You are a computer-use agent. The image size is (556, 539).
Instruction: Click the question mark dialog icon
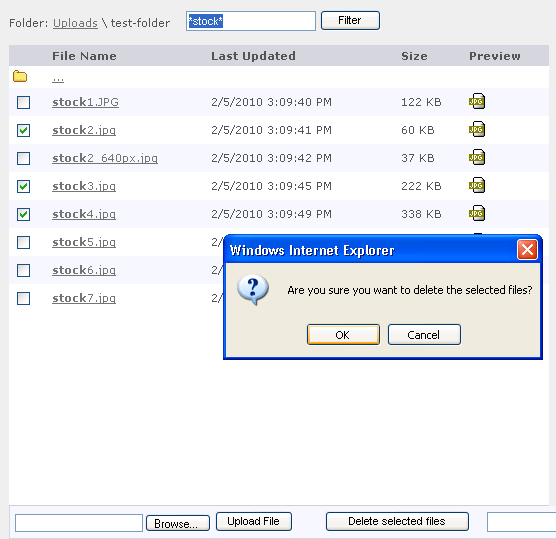pyautogui.click(x=253, y=289)
